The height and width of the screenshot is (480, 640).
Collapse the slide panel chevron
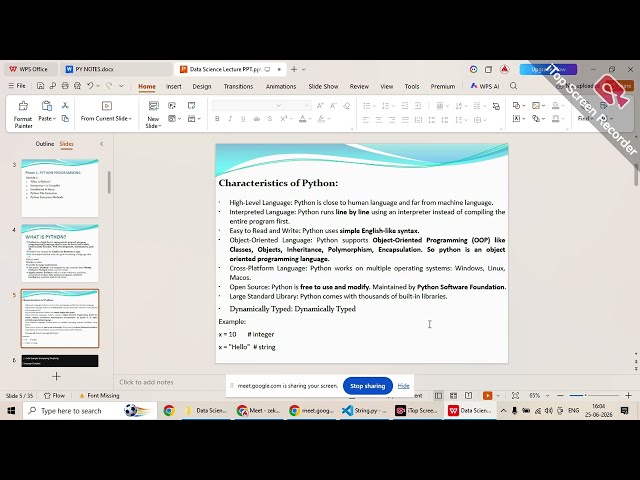coord(102,144)
